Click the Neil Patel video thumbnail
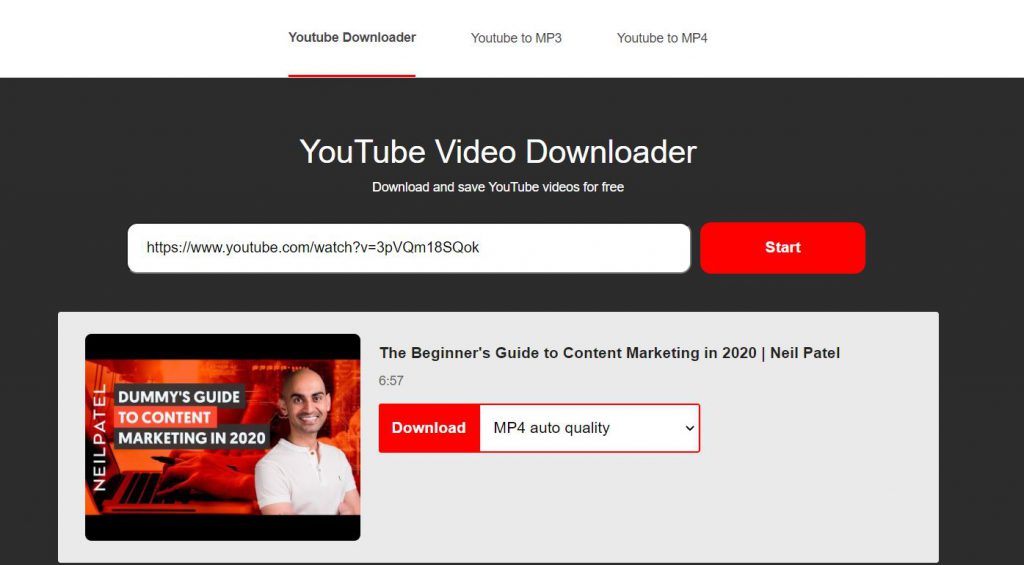The width and height of the screenshot is (1024, 565). pos(222,437)
